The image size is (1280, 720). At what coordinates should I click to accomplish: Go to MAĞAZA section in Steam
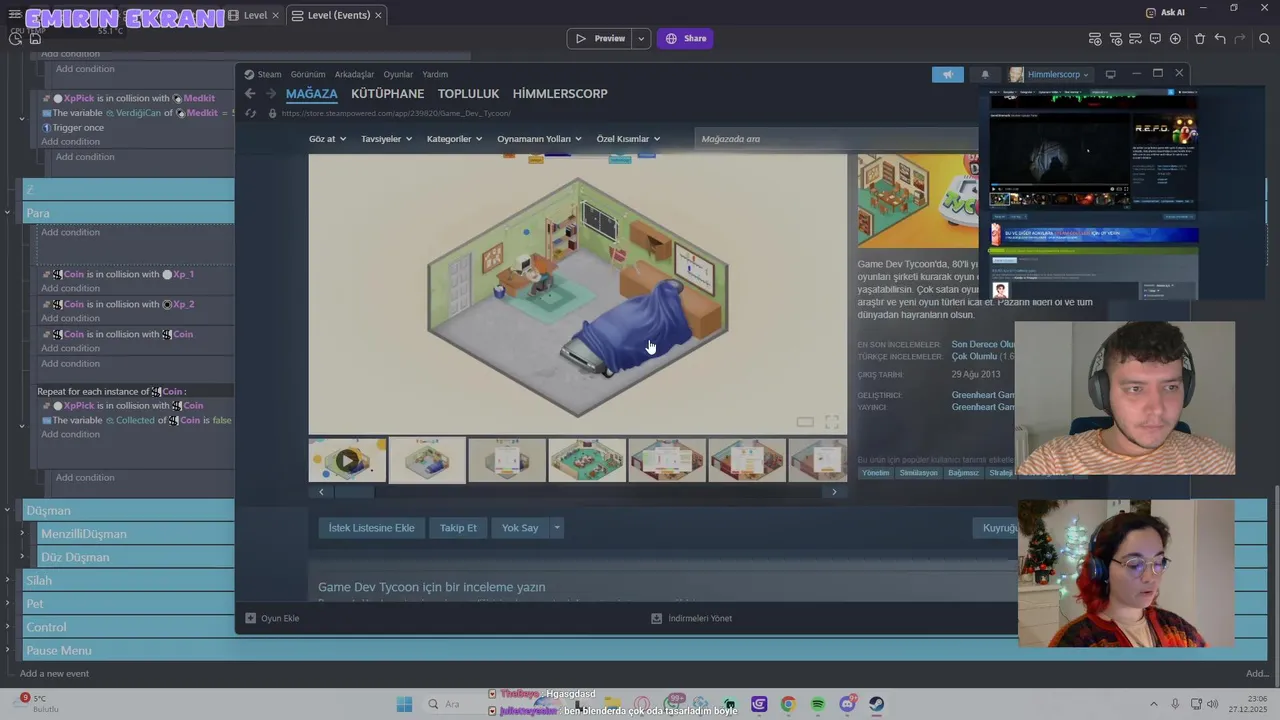coord(312,94)
